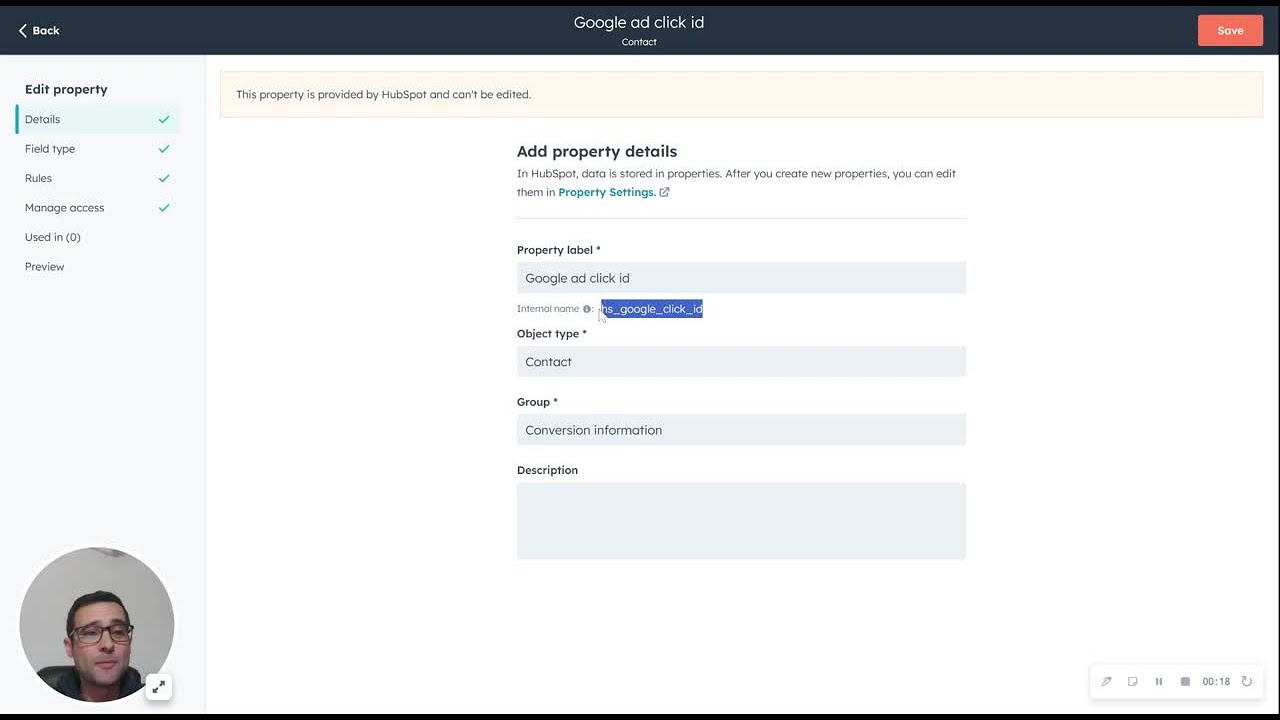Click the Description text area
Image resolution: width=1280 pixels, height=720 pixels.
[x=741, y=521]
